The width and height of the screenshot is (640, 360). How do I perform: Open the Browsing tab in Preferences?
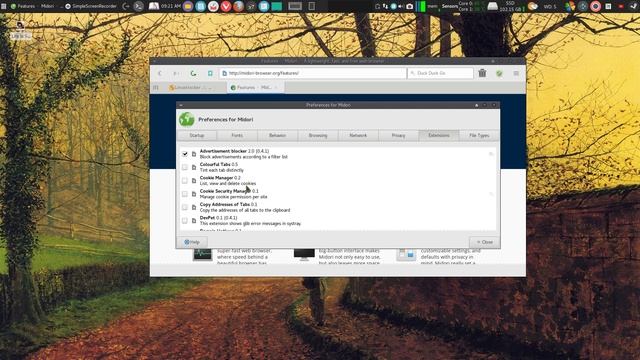(318, 136)
